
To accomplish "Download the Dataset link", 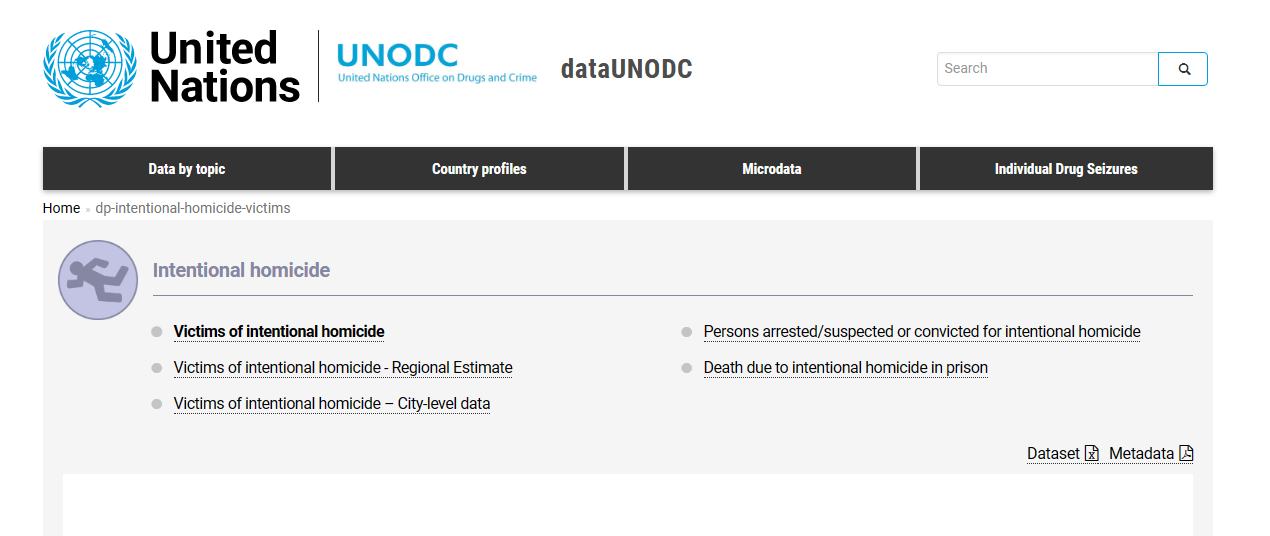I will [1053, 454].
